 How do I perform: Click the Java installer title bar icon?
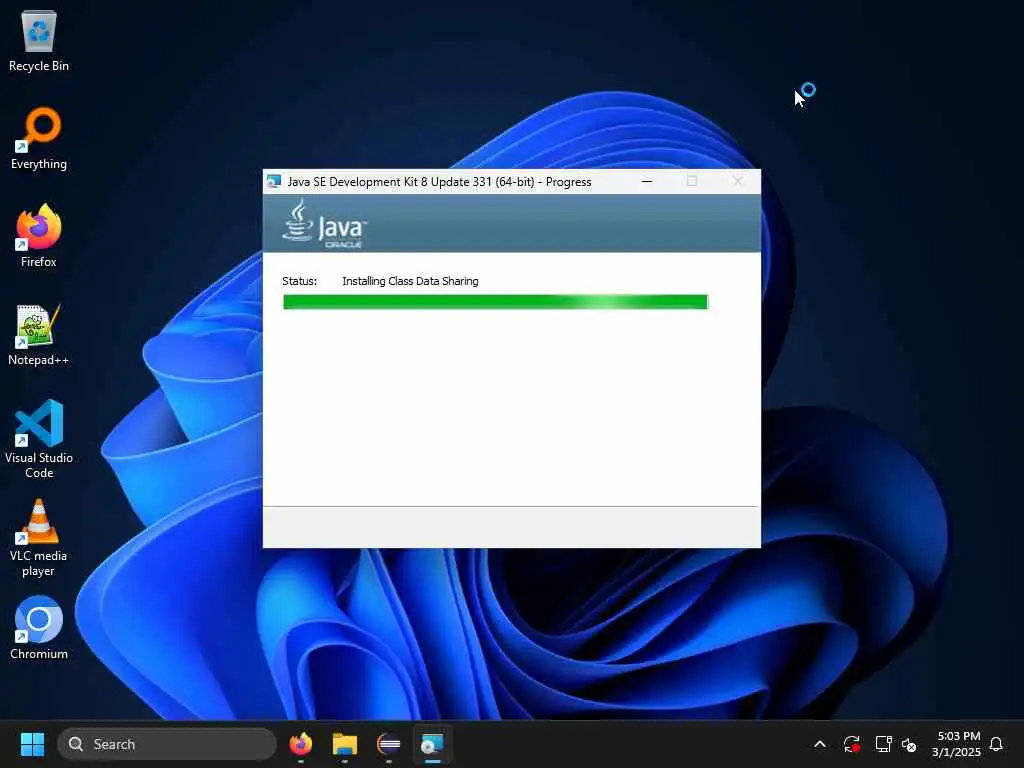click(x=274, y=182)
